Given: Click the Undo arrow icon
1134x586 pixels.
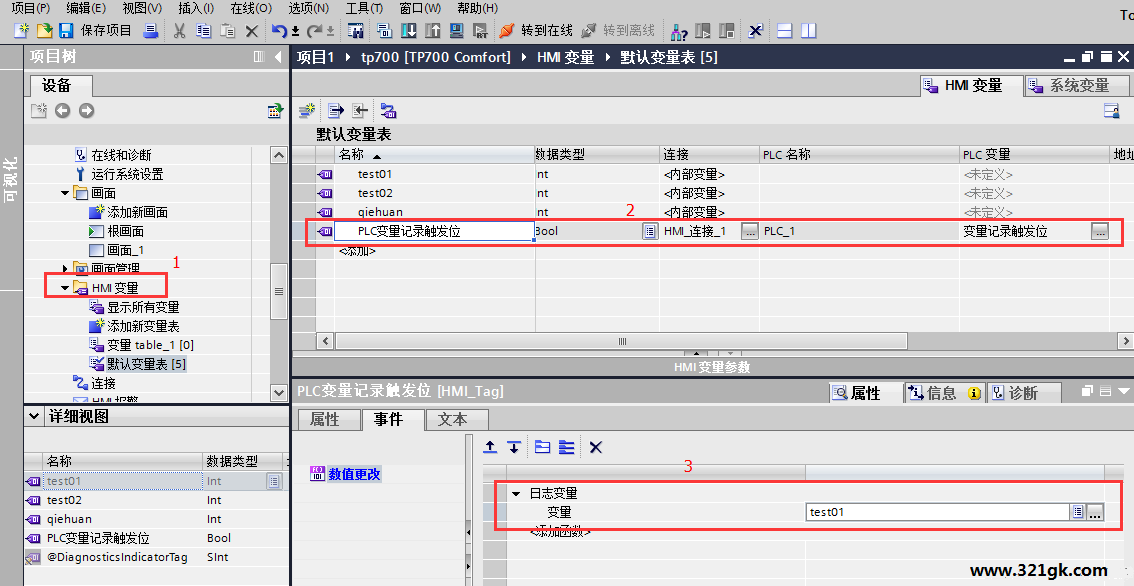Looking at the screenshot, I should (279, 30).
